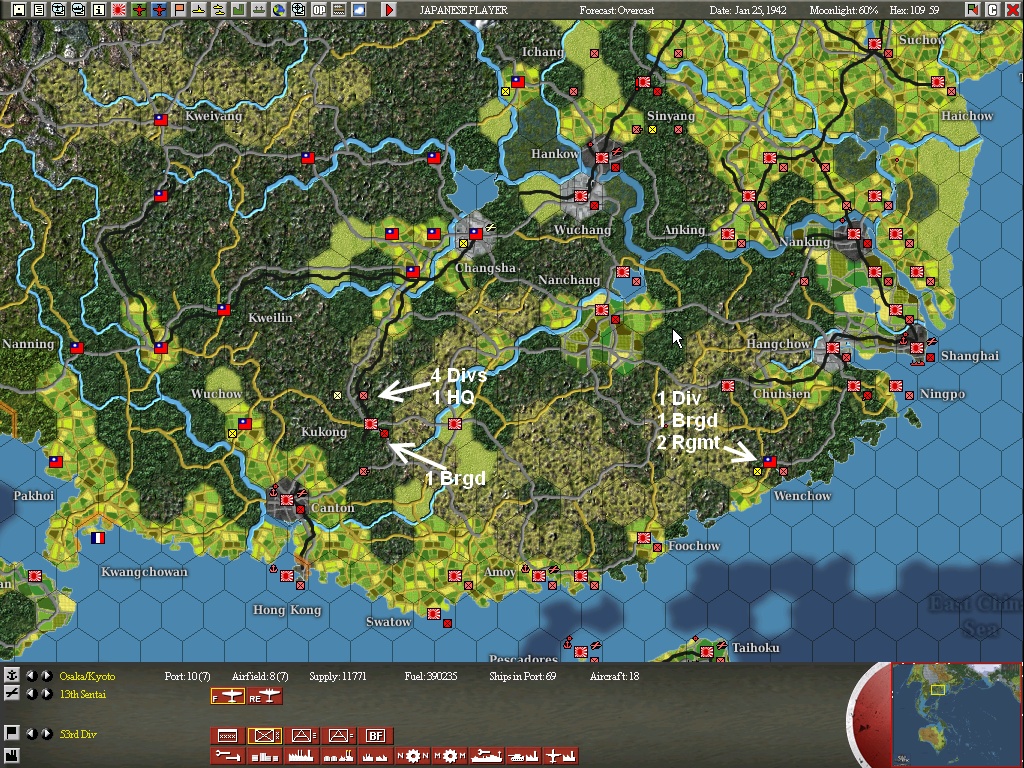
Task: Click the crosshair target toolbar icon
Action: pyautogui.click(x=298, y=10)
